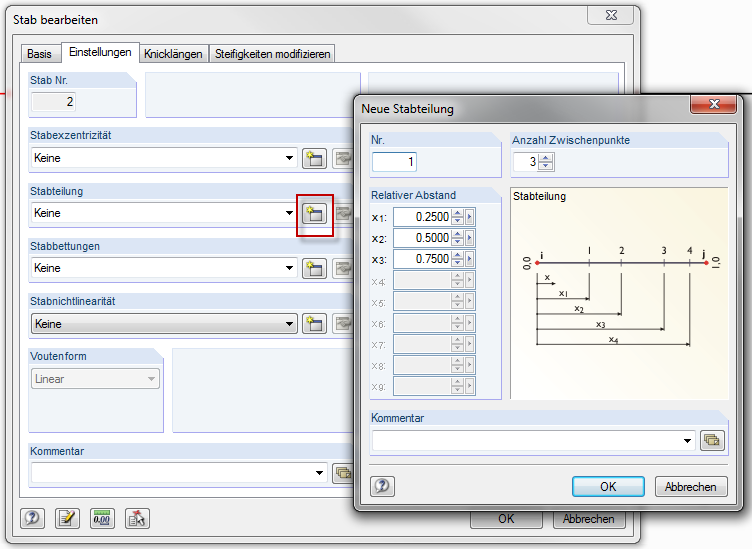Click the 0.00 units and decimals icon
Viewport: 752px width, 549px height.
click(102, 518)
